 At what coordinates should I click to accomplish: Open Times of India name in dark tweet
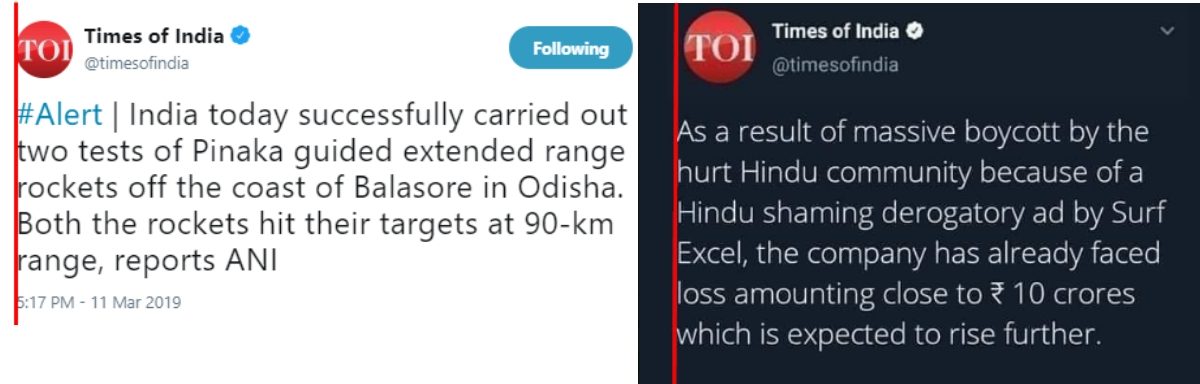click(x=835, y=32)
